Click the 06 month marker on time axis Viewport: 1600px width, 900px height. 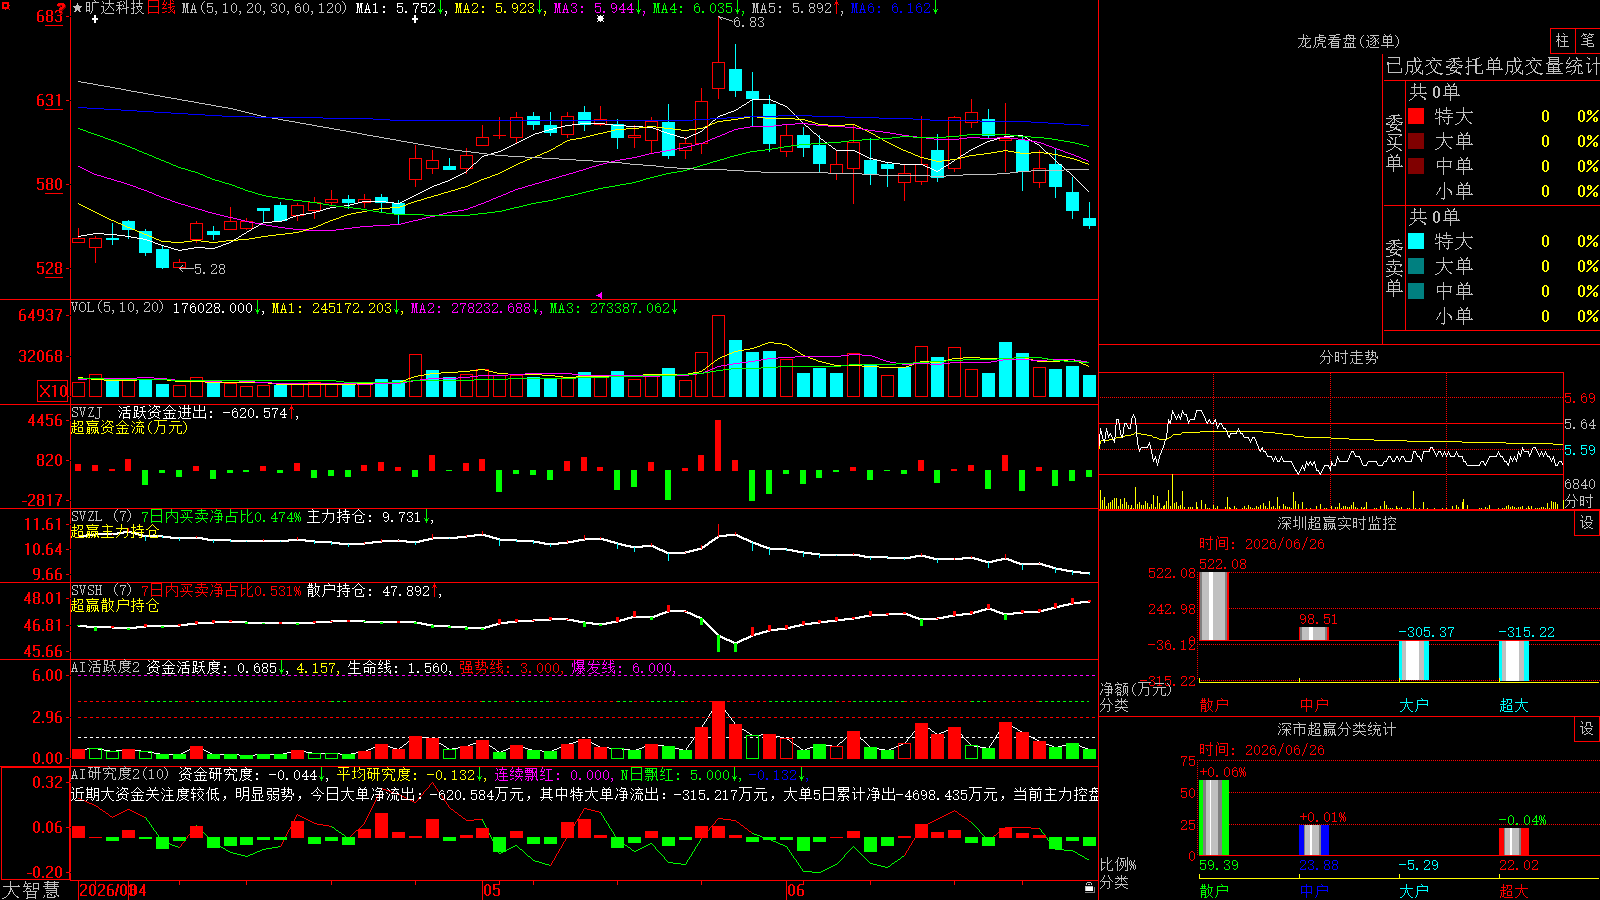(x=796, y=890)
